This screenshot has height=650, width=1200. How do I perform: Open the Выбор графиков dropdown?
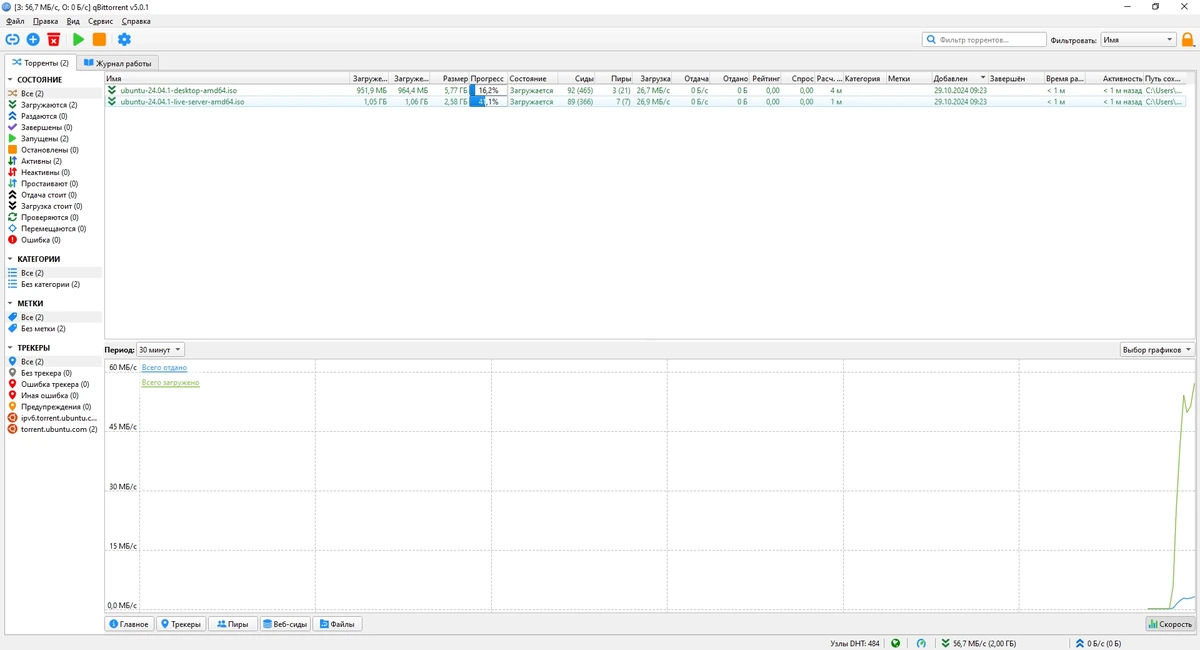click(1157, 350)
